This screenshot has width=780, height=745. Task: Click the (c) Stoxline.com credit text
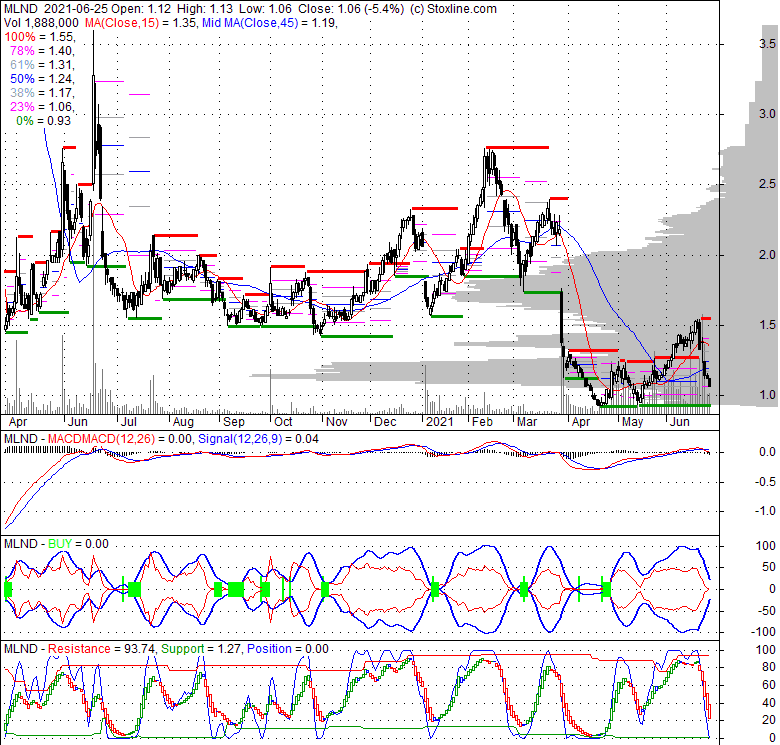pos(453,9)
